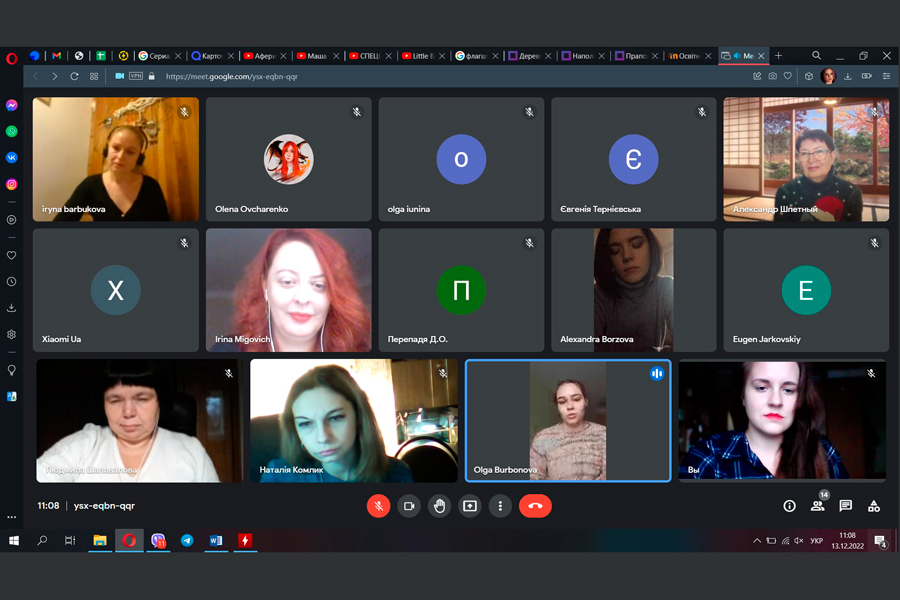This screenshot has height=600, width=900.
Task: Show the participants list panel
Action: tap(817, 506)
